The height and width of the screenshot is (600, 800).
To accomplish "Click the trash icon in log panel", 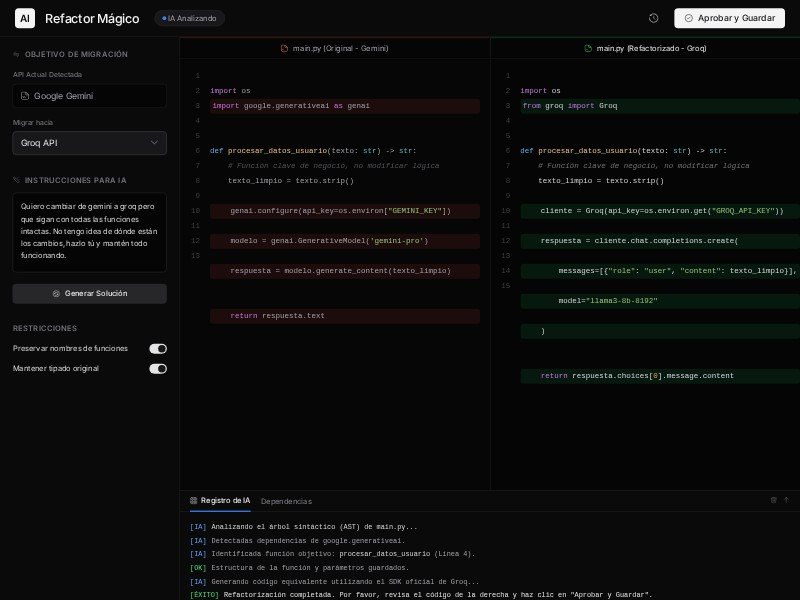I will (773, 500).
